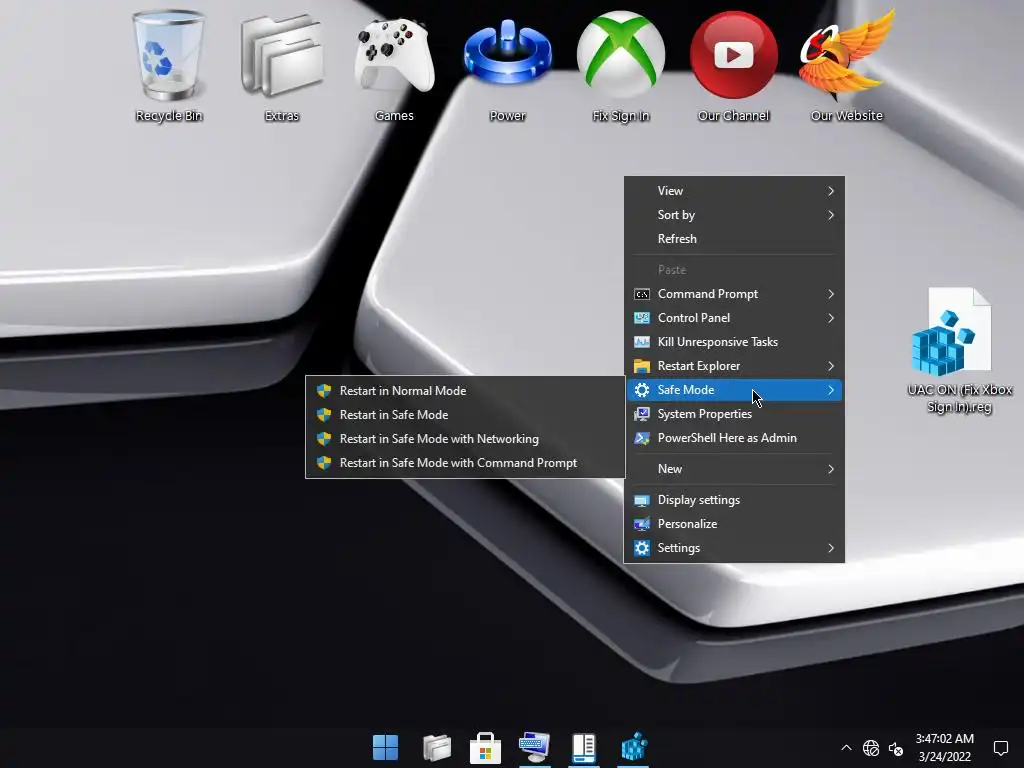Click the Safe Mode gear icon
Image resolution: width=1024 pixels, height=768 pixels.
click(642, 390)
